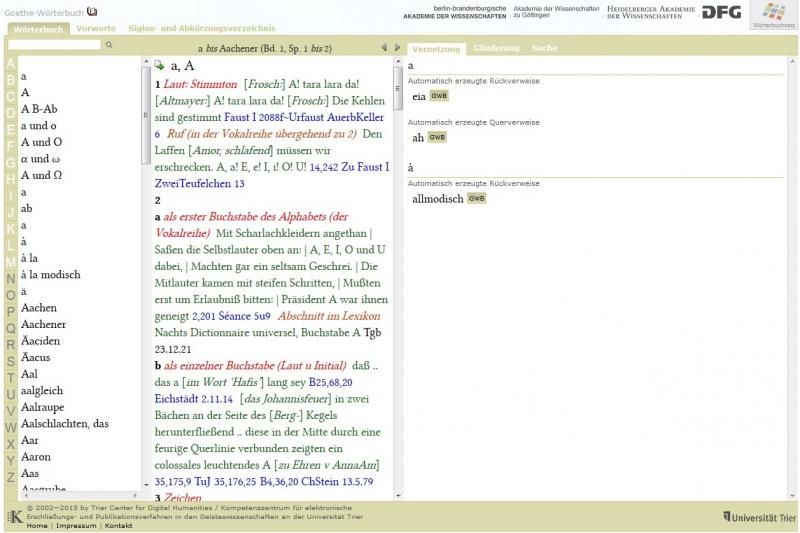Image resolution: width=800 pixels, height=533 pixels.
Task: Select headword 'A und Ω' in list
Action: [x=41, y=175]
